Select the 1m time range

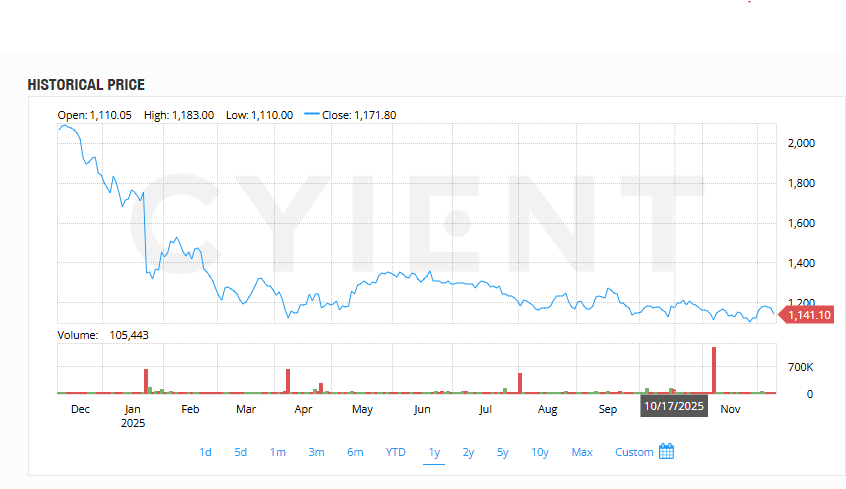pos(277,452)
